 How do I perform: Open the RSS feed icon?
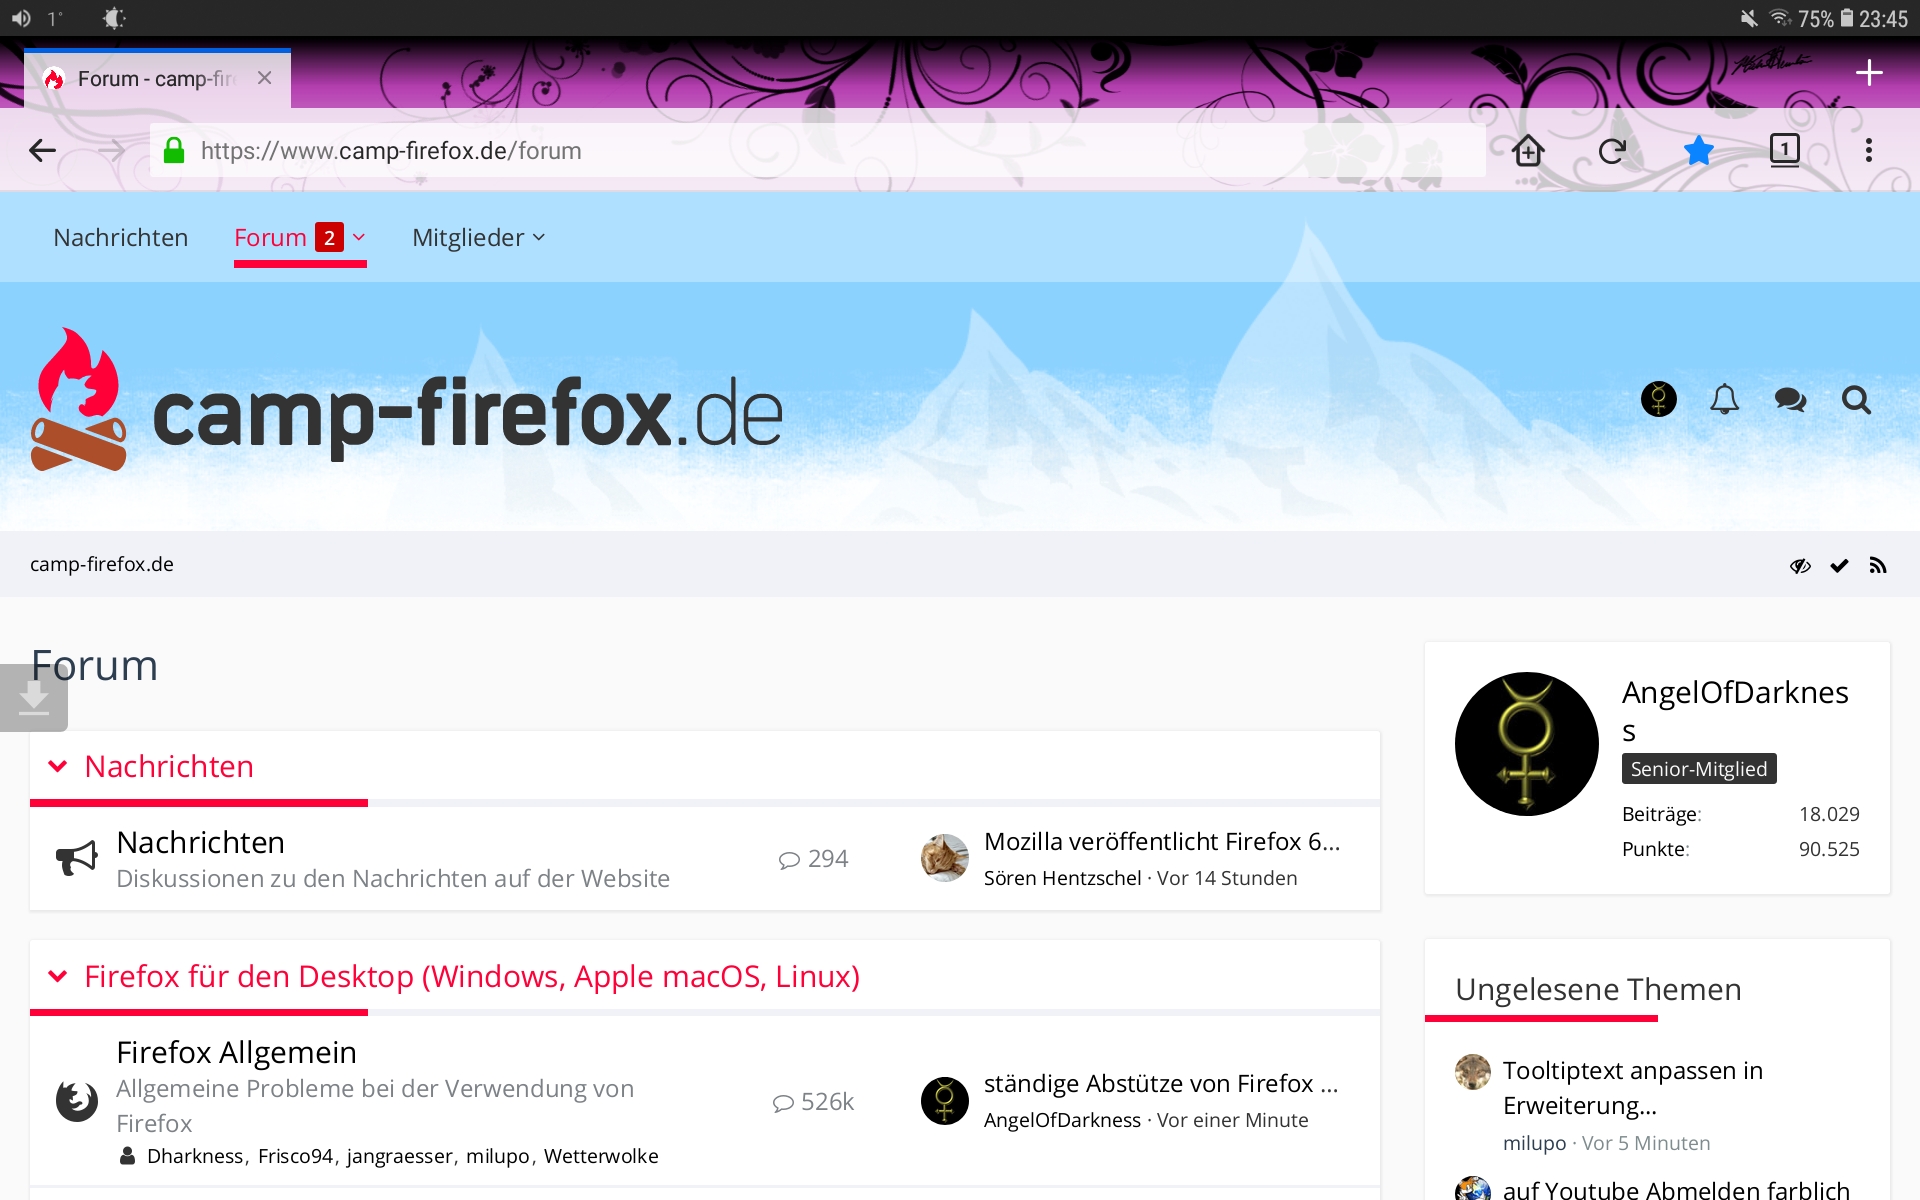point(1878,566)
